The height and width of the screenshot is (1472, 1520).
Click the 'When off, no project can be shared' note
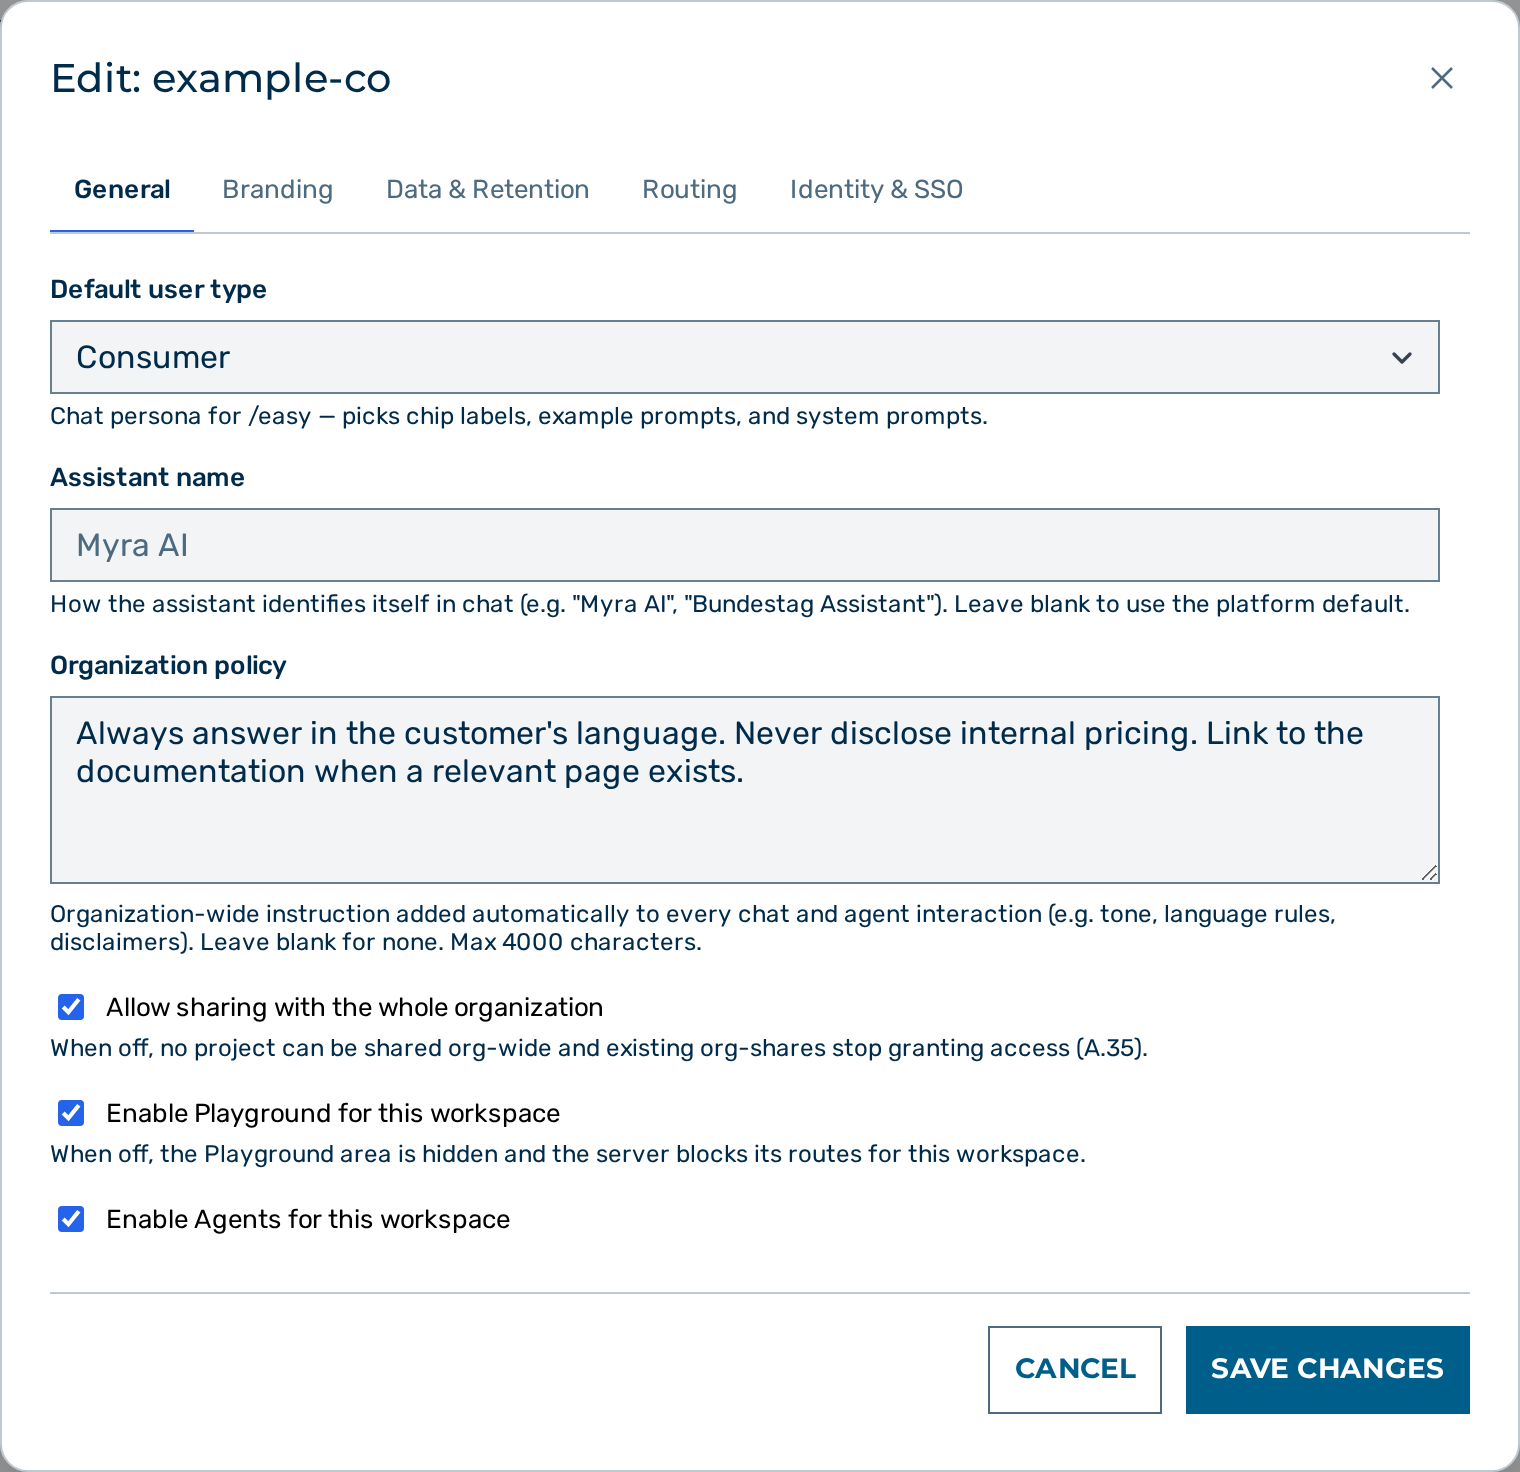point(599,1048)
